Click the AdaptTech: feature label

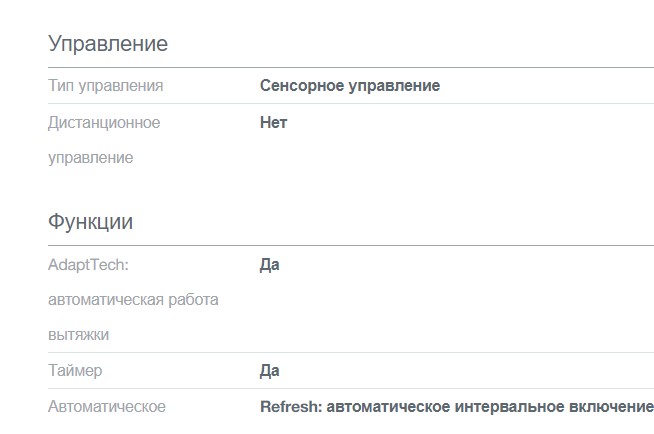89,265
